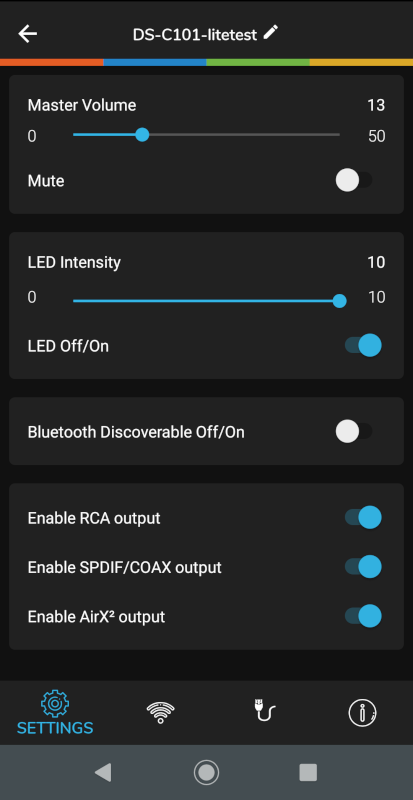The height and width of the screenshot is (800, 413).
Task: Edit device name with pencil icon
Action: pyautogui.click(x=271, y=33)
